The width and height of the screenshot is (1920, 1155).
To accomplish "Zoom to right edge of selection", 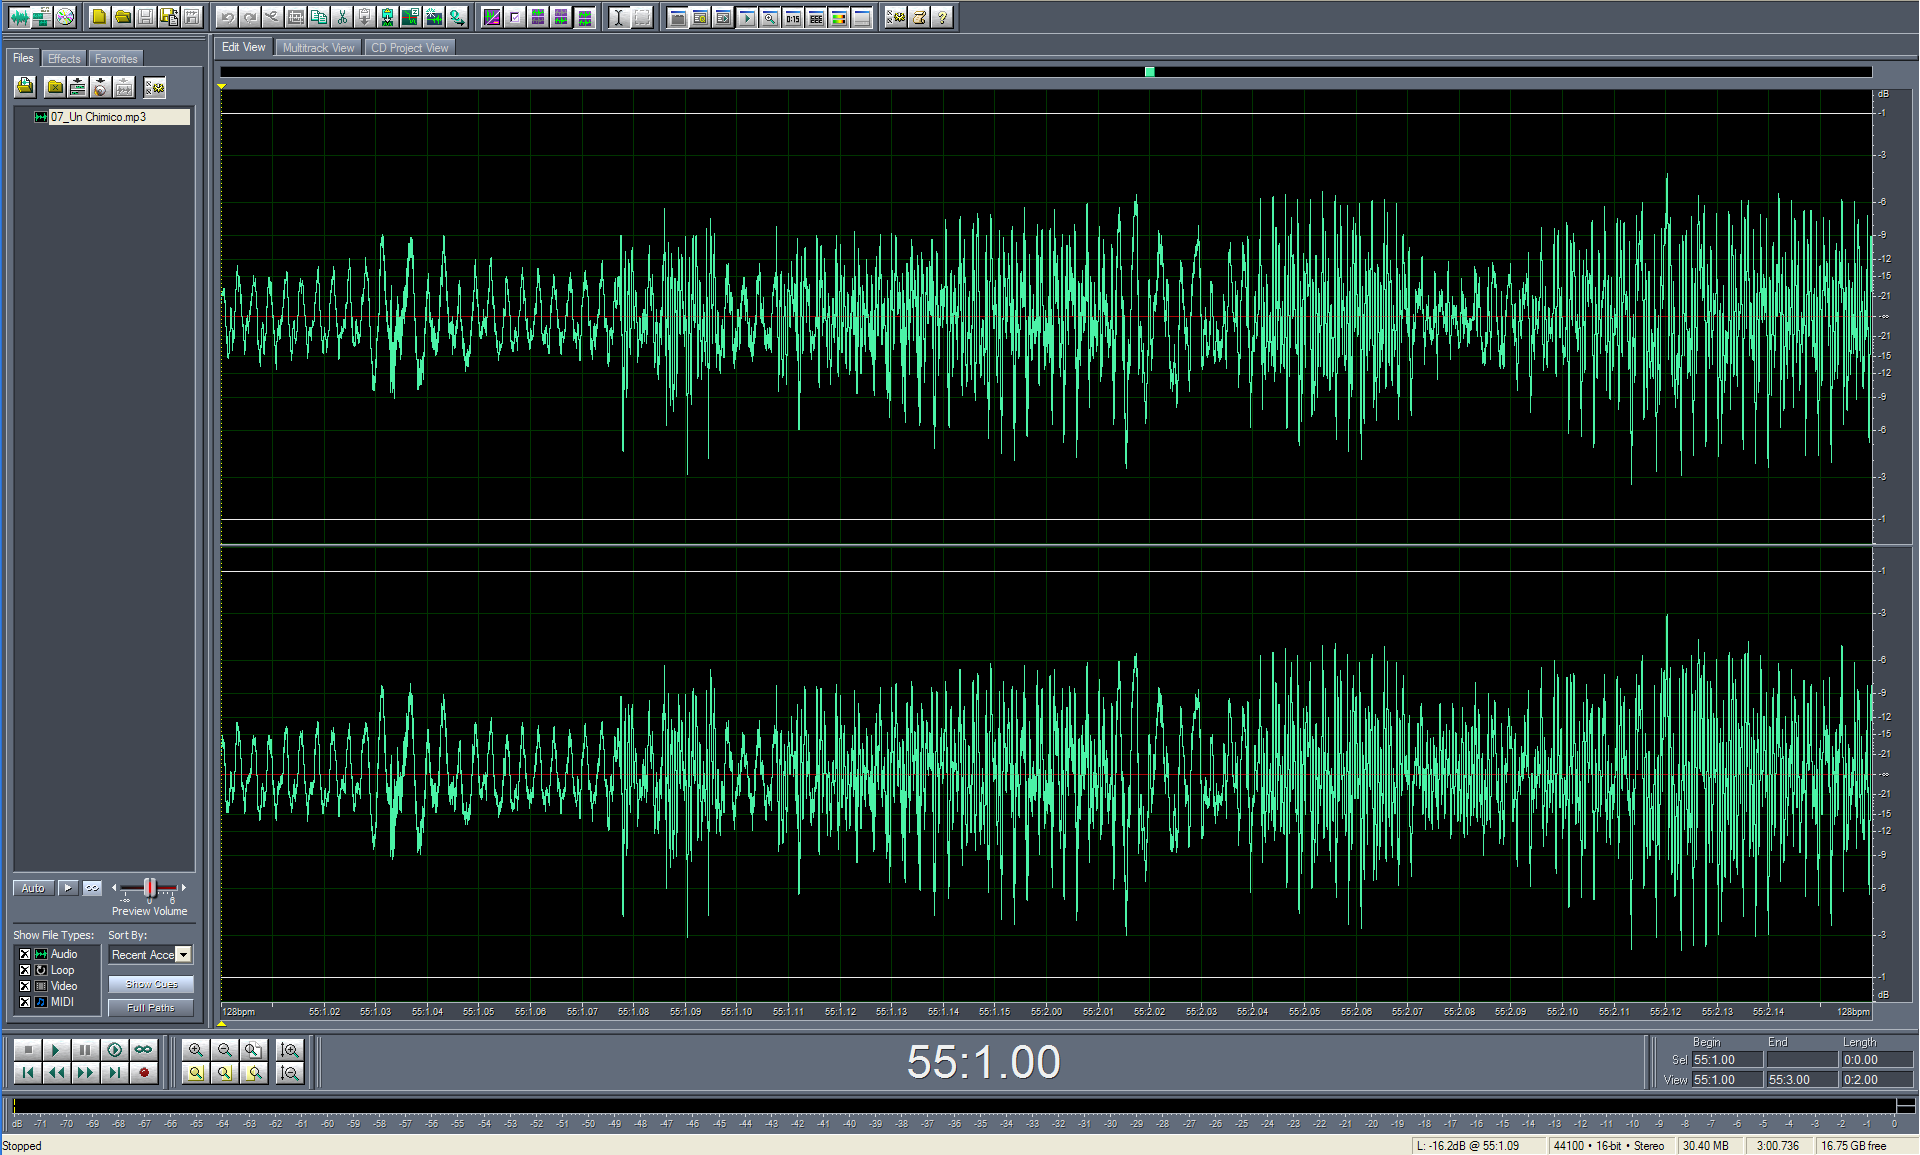I will pyautogui.click(x=254, y=1073).
